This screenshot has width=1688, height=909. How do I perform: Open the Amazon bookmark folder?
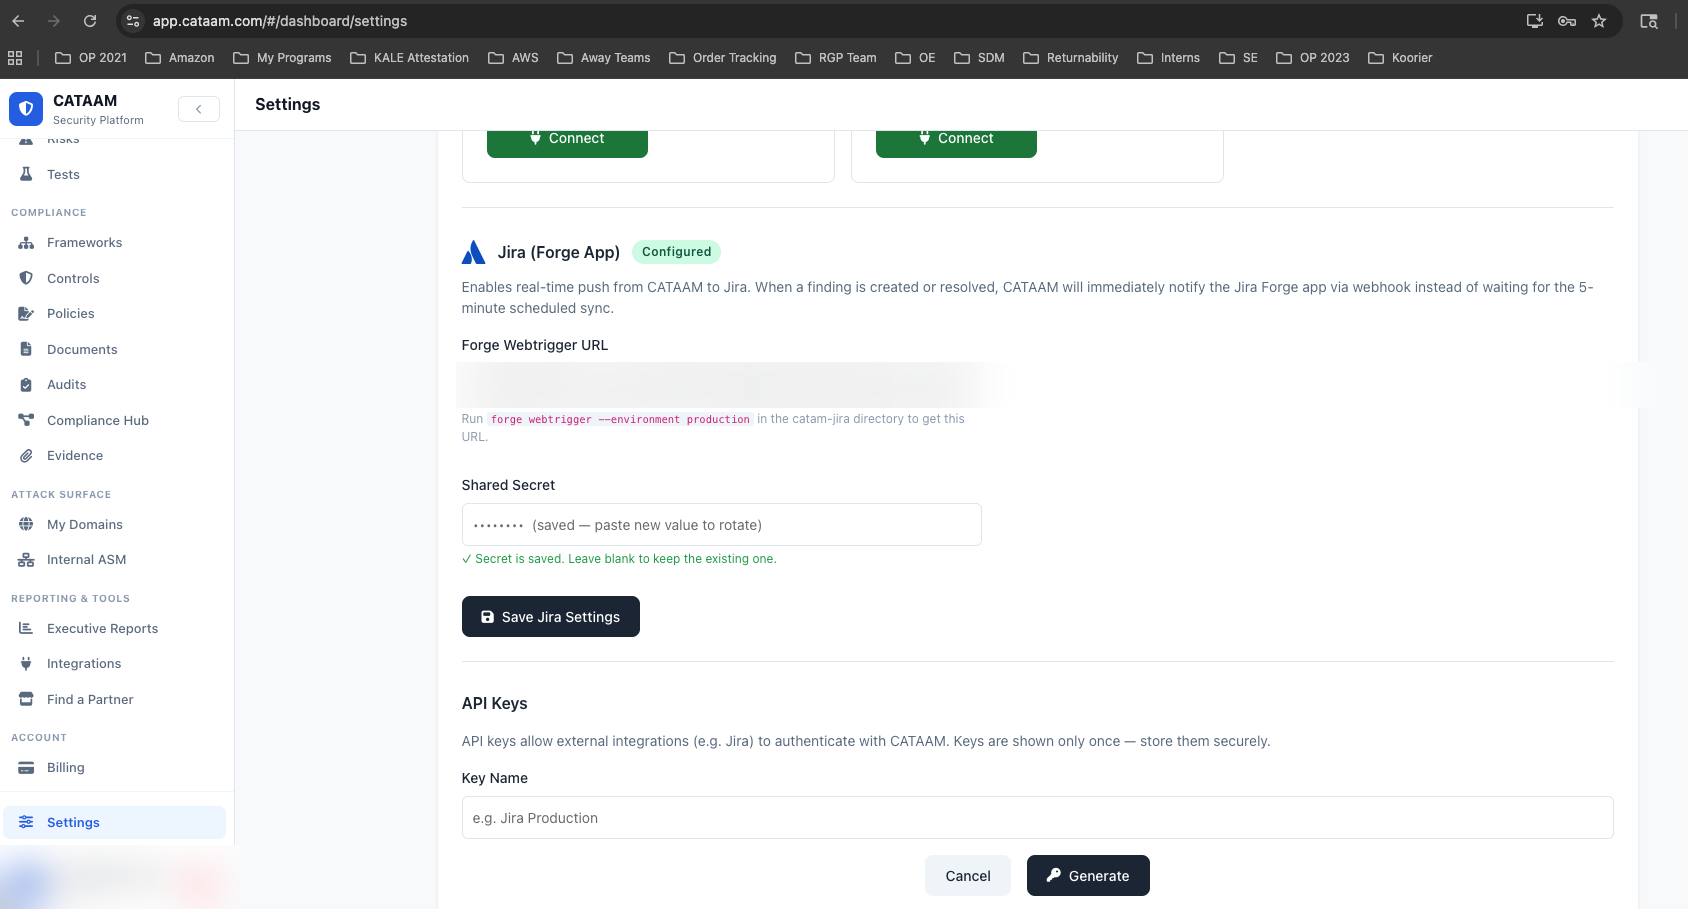tap(180, 58)
